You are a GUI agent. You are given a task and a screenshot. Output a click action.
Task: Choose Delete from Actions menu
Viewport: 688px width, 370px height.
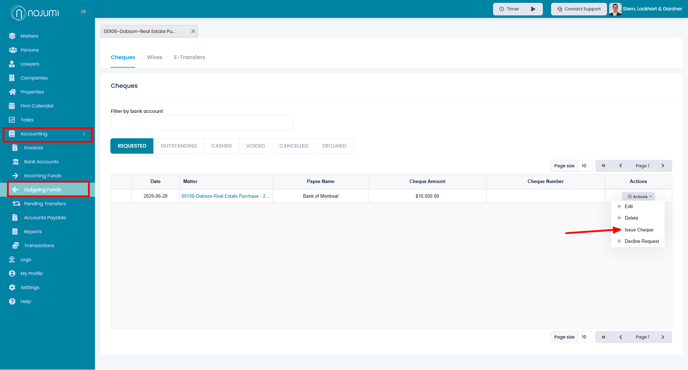pyautogui.click(x=631, y=218)
